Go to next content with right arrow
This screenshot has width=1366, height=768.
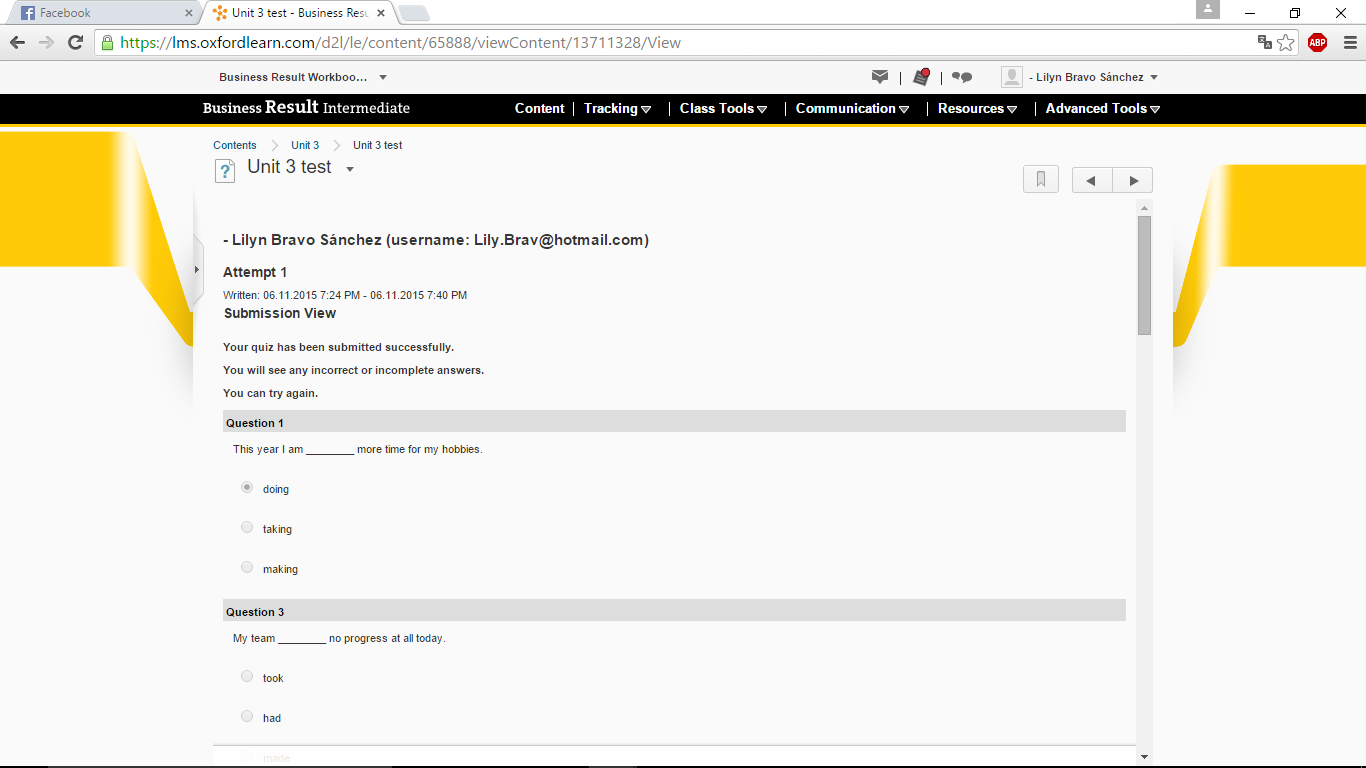[1133, 180]
